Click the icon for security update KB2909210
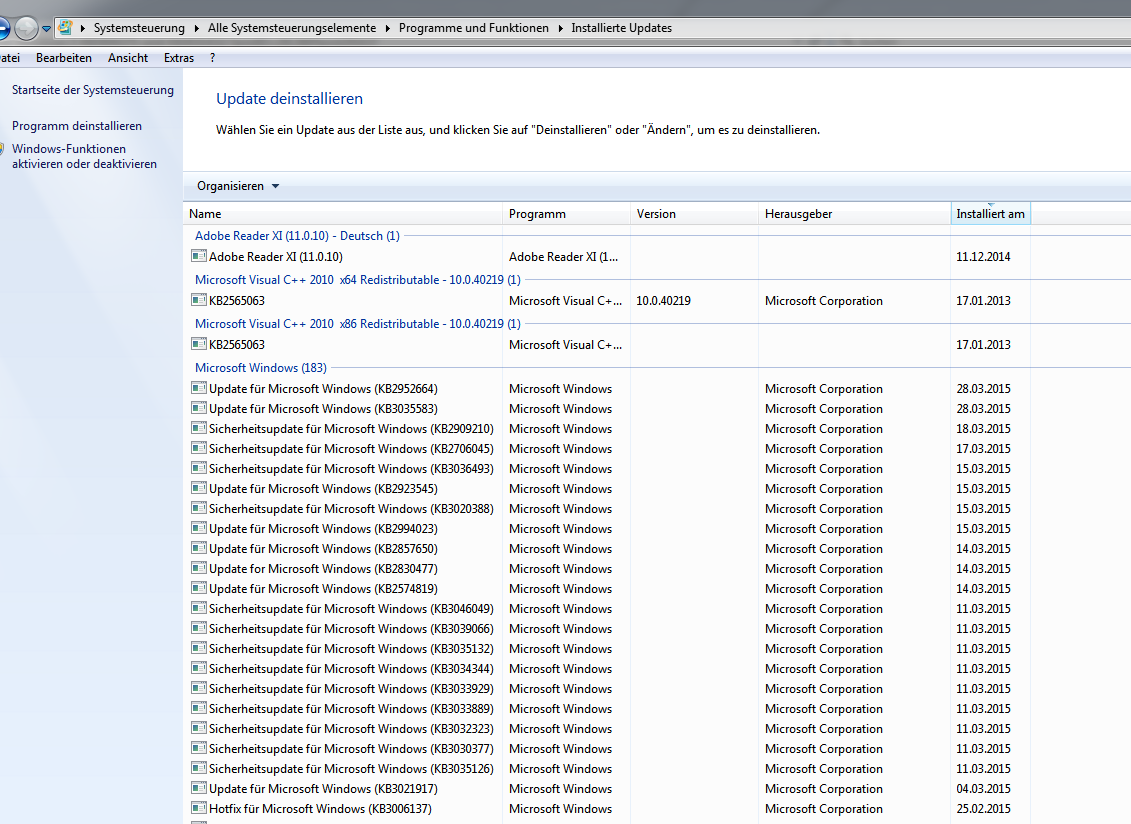 [198, 429]
